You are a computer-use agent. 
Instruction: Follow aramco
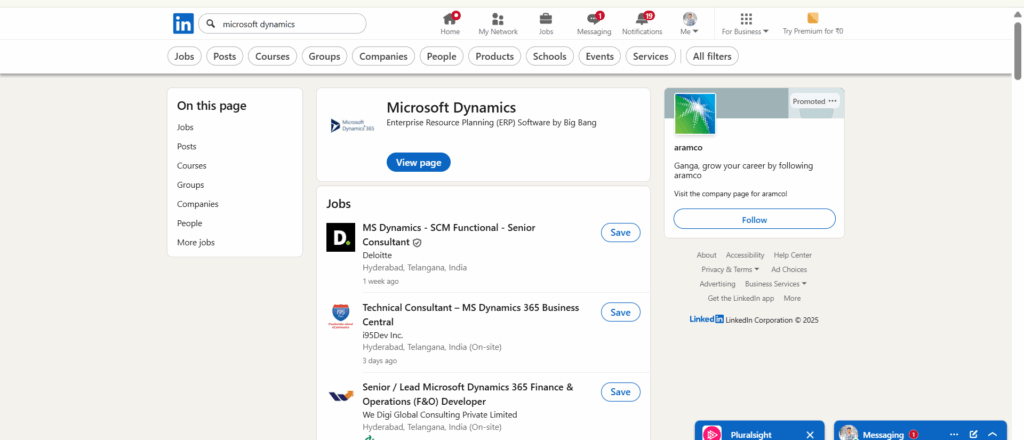(x=754, y=219)
